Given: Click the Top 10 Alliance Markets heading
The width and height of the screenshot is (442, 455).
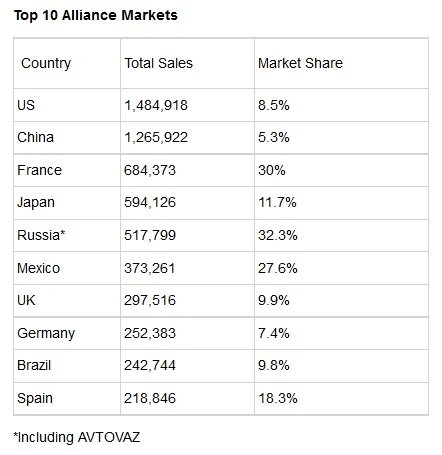Looking at the screenshot, I should click(x=96, y=15).
